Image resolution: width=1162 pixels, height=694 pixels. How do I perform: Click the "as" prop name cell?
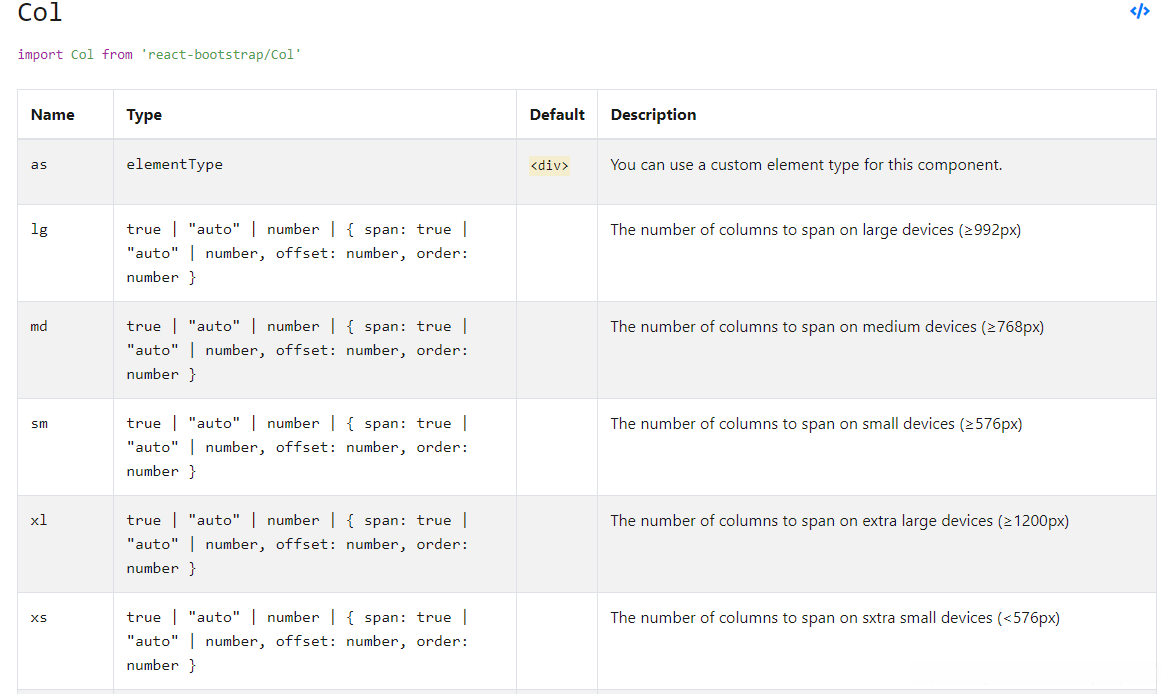tap(39, 165)
